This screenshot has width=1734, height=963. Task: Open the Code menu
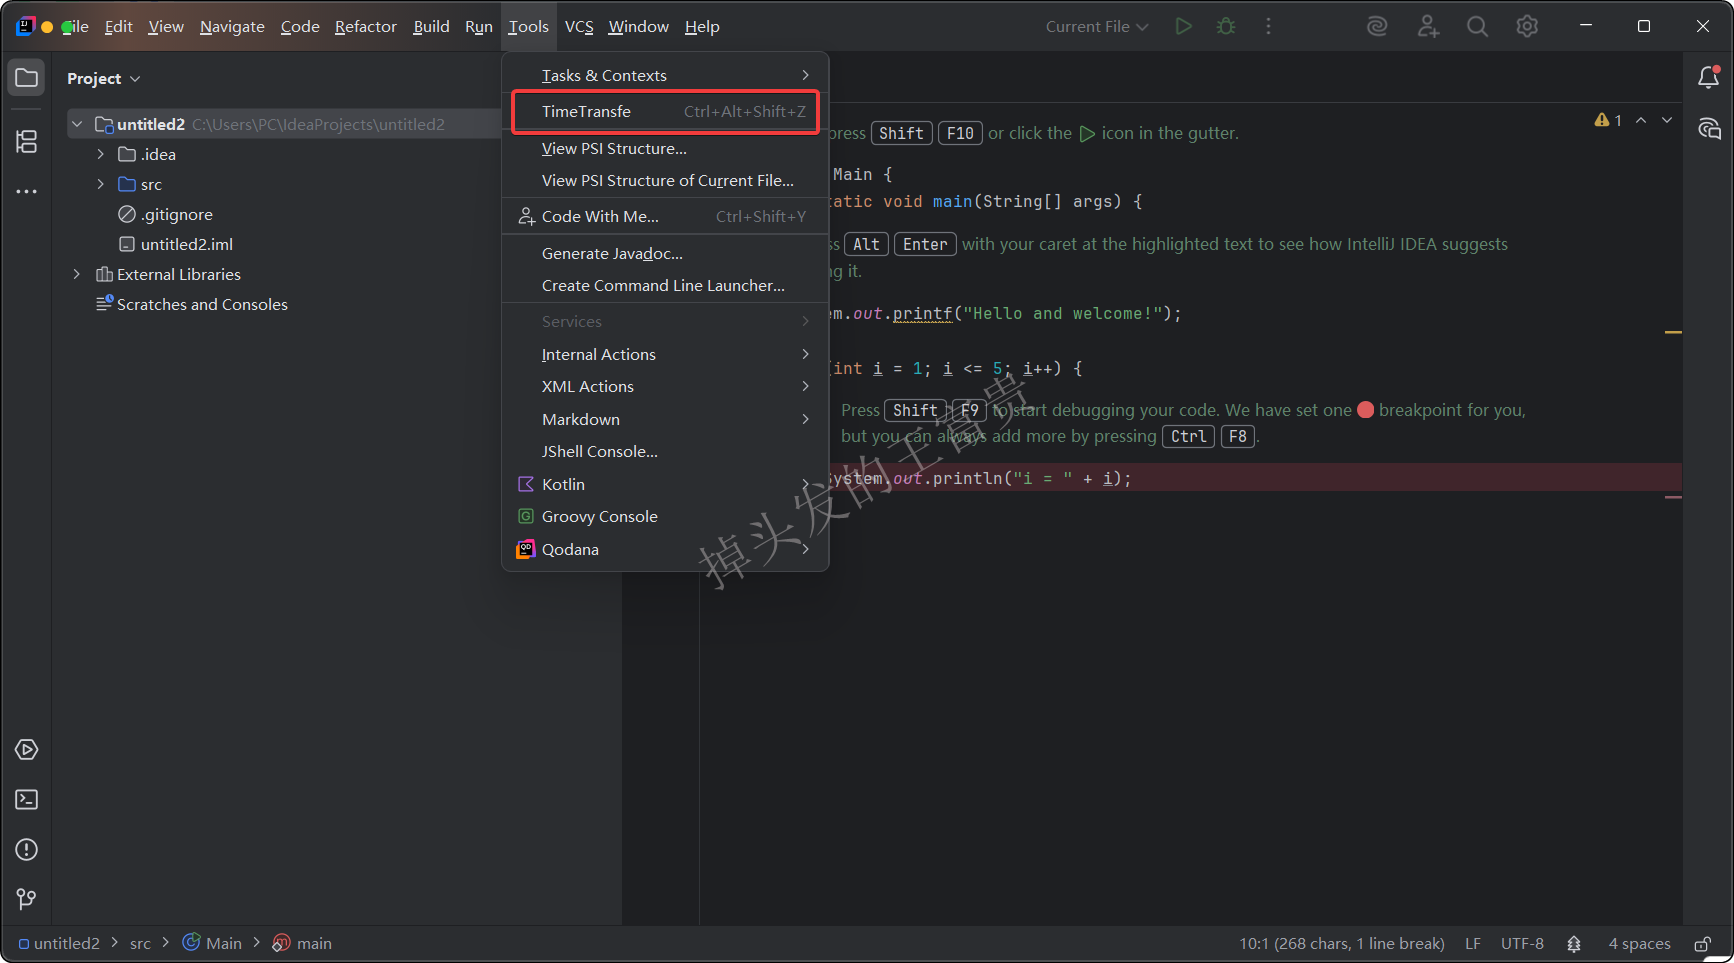[300, 26]
